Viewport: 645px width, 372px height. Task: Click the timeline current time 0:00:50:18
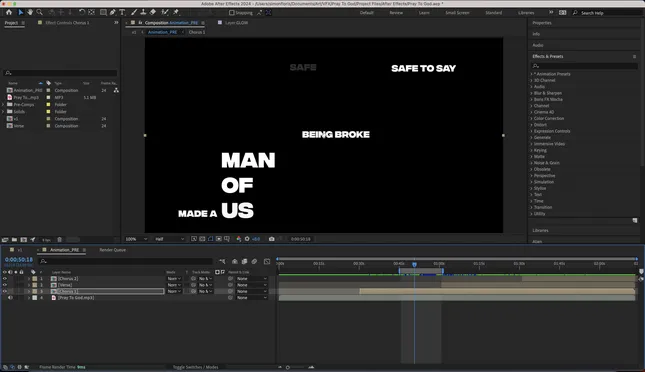point(19,260)
